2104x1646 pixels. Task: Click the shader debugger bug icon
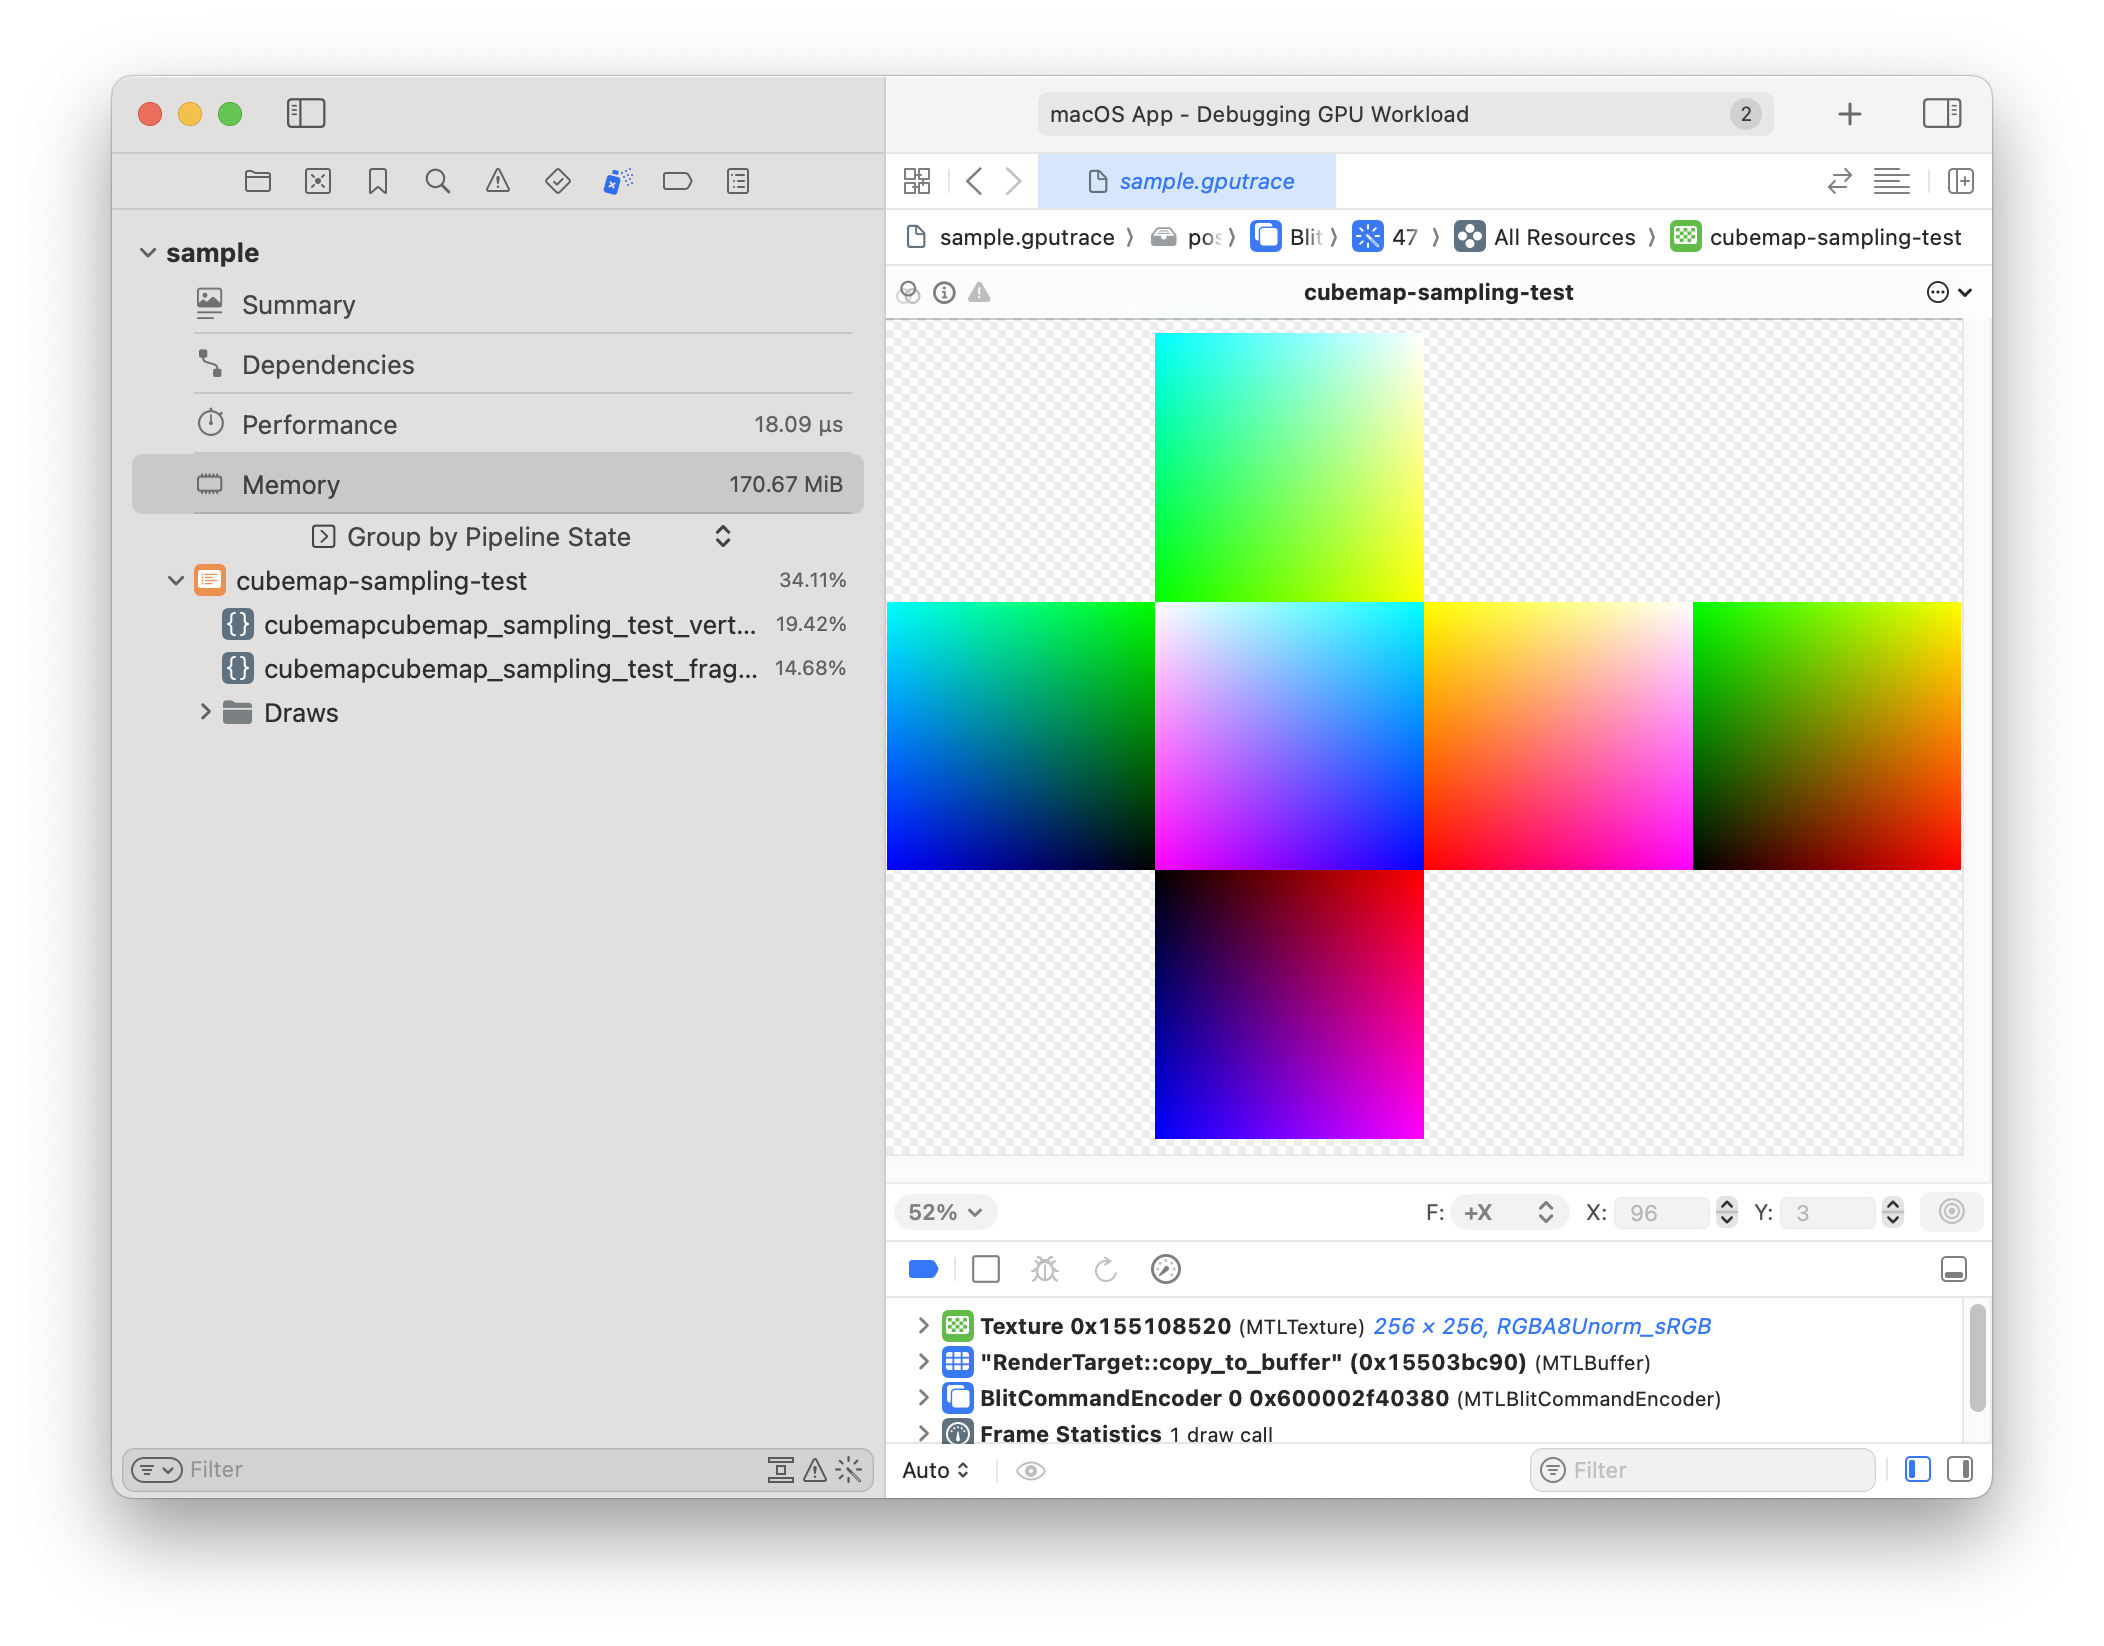tap(1045, 1269)
